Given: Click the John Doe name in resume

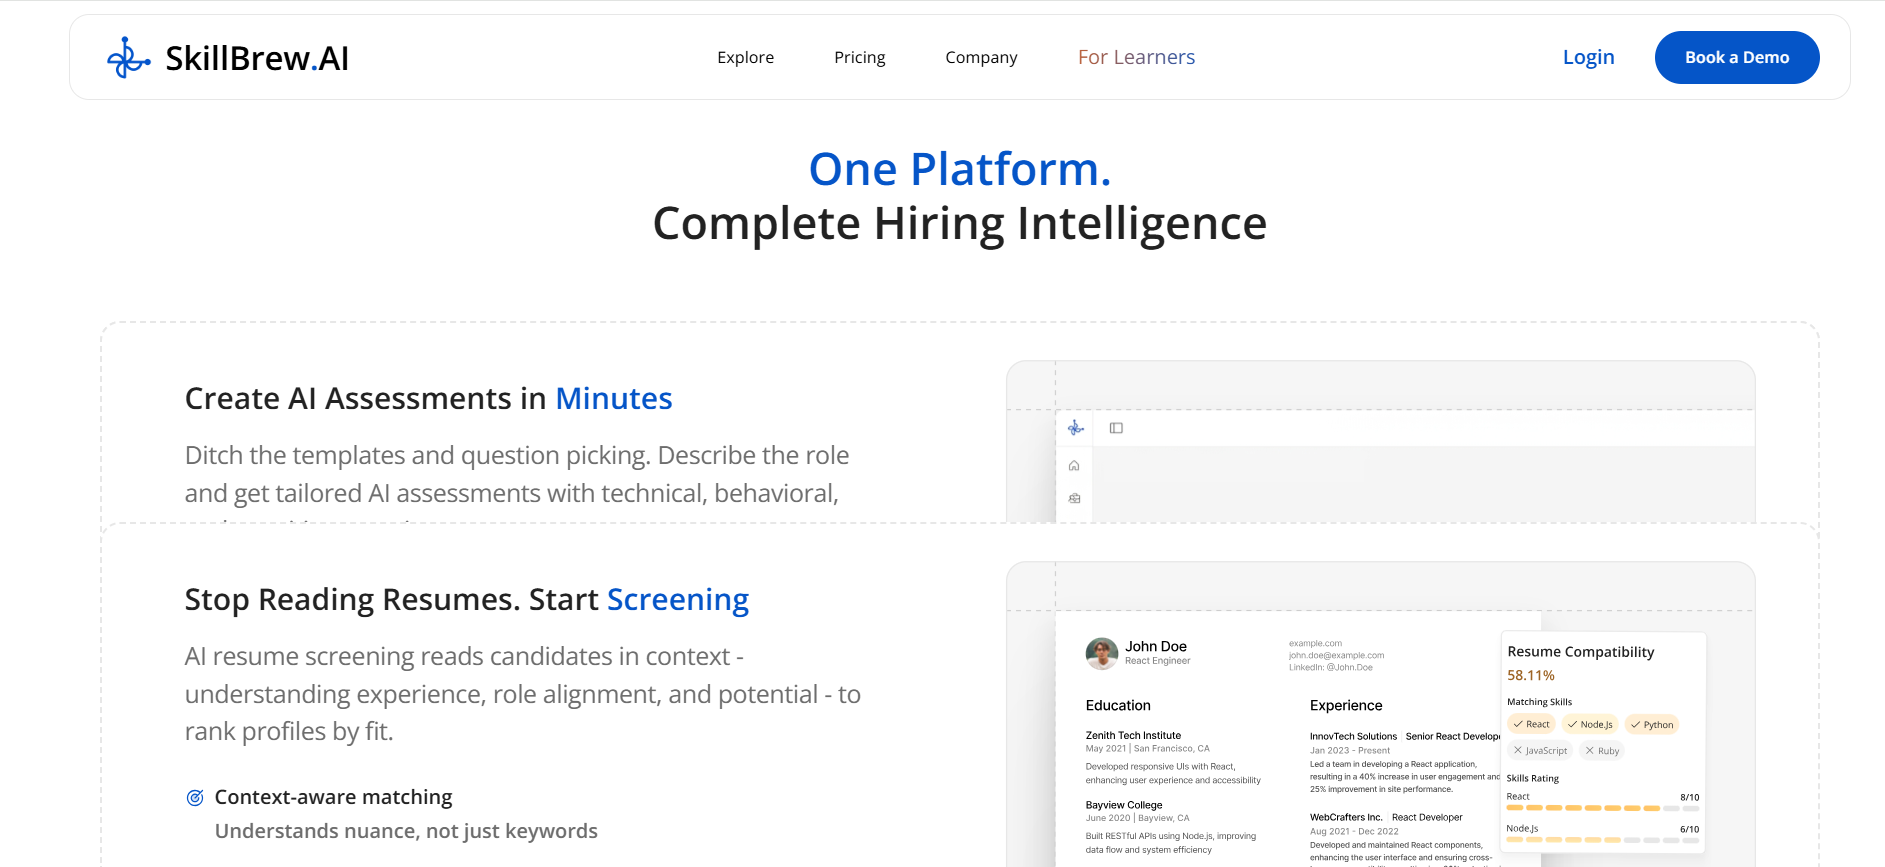Looking at the screenshot, I should 1156,646.
